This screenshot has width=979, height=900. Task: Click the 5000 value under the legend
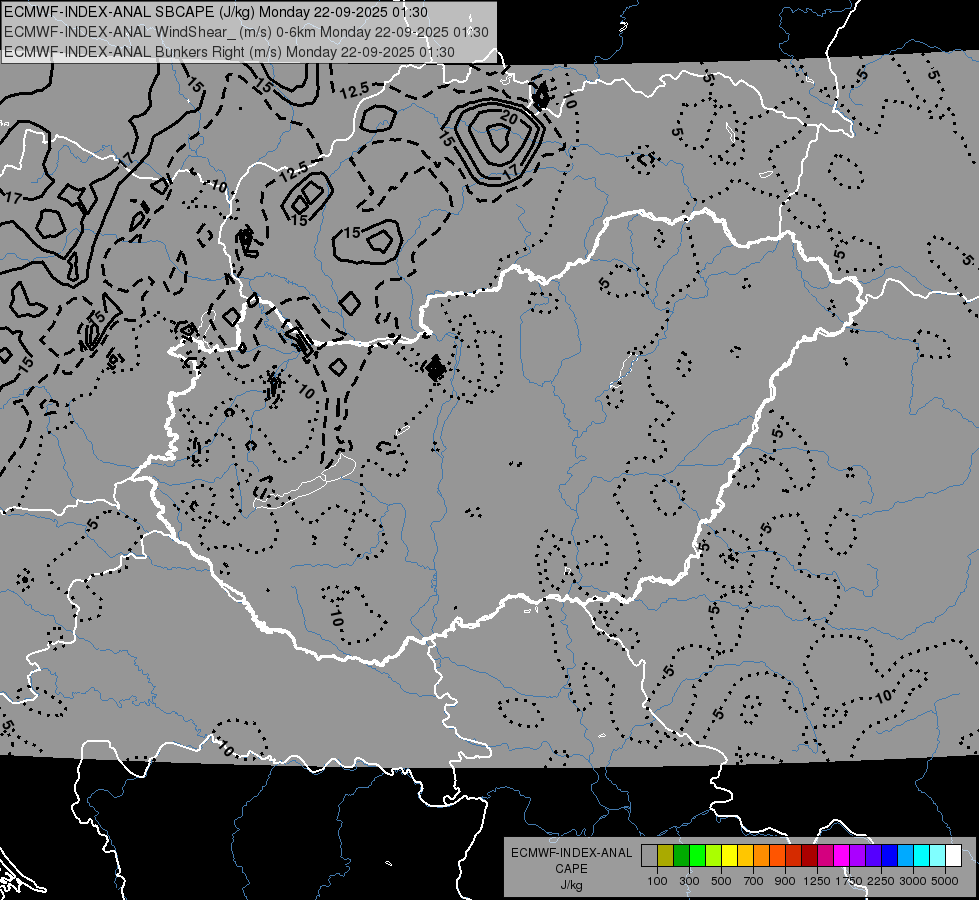pyautogui.click(x=945, y=881)
